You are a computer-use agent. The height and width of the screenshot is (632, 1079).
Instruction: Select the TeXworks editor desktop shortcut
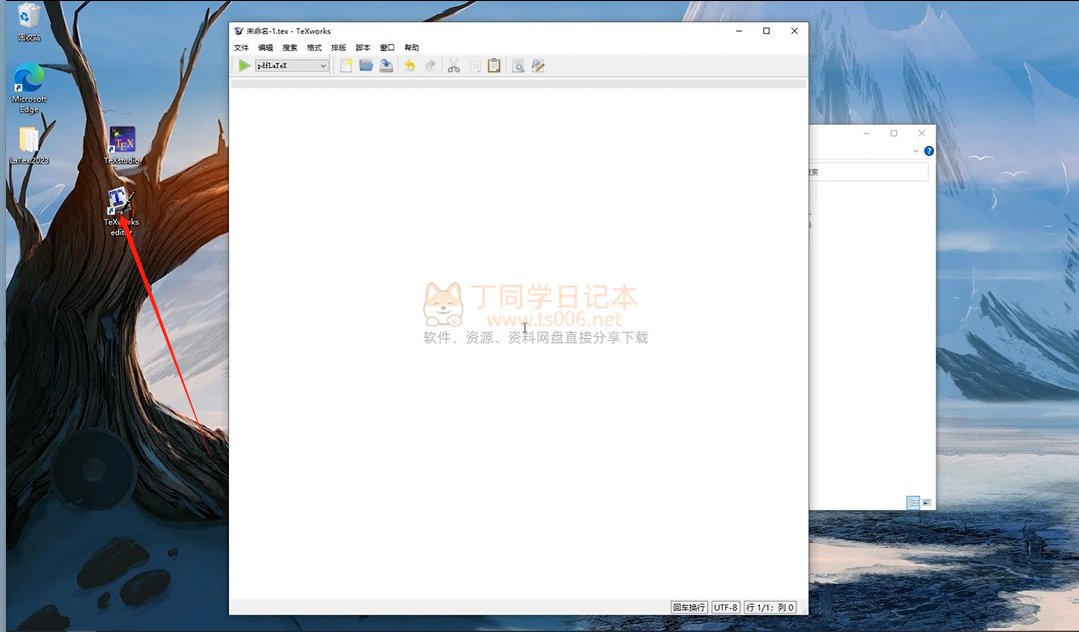(x=121, y=212)
